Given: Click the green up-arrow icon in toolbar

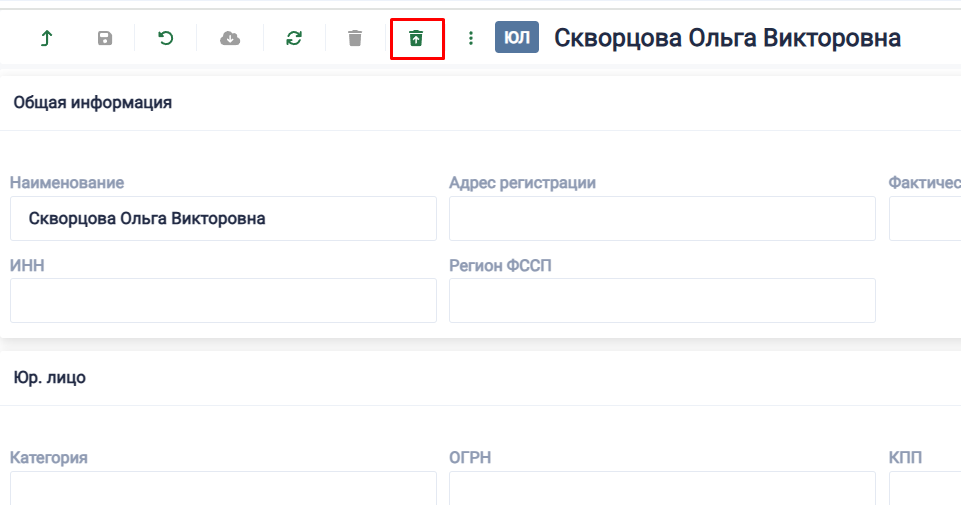Looking at the screenshot, I should pos(46,38).
